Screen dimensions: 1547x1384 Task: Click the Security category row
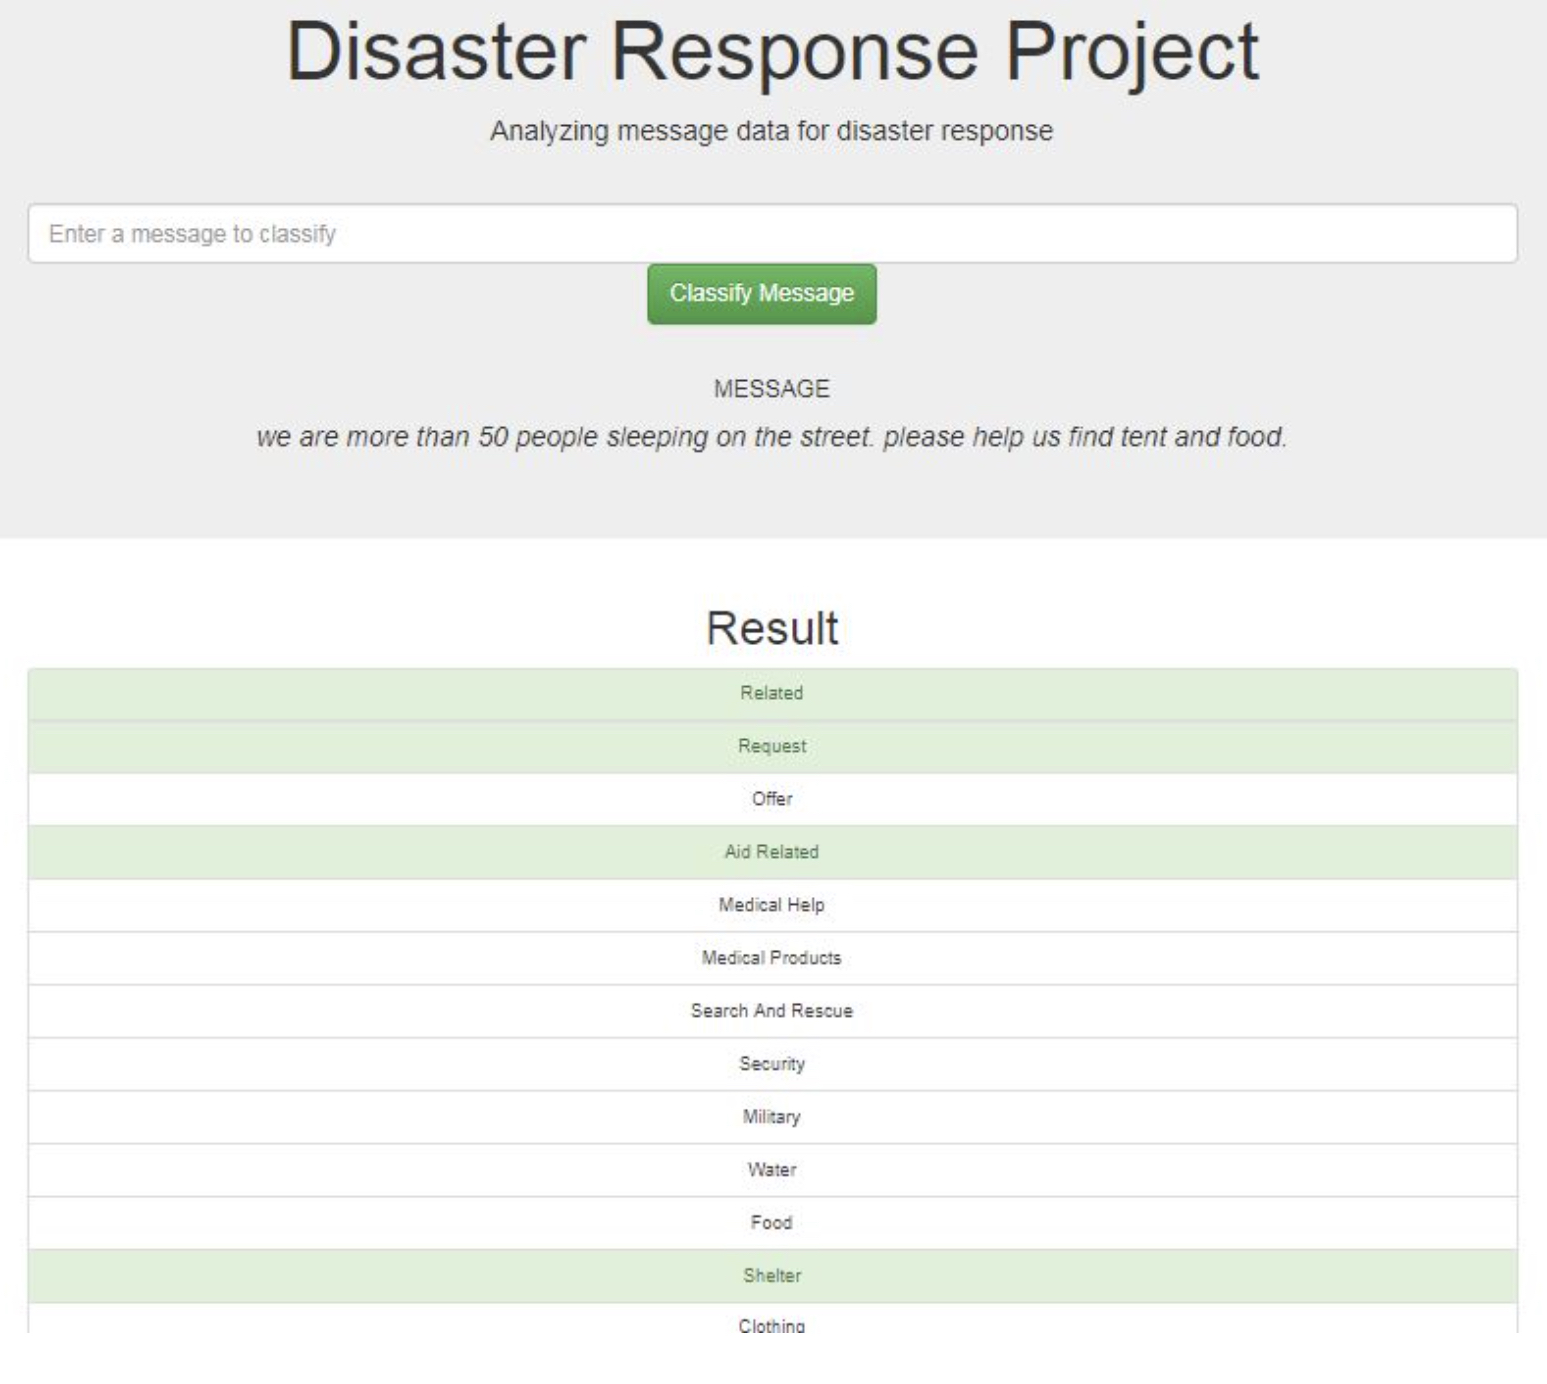pos(772,1064)
